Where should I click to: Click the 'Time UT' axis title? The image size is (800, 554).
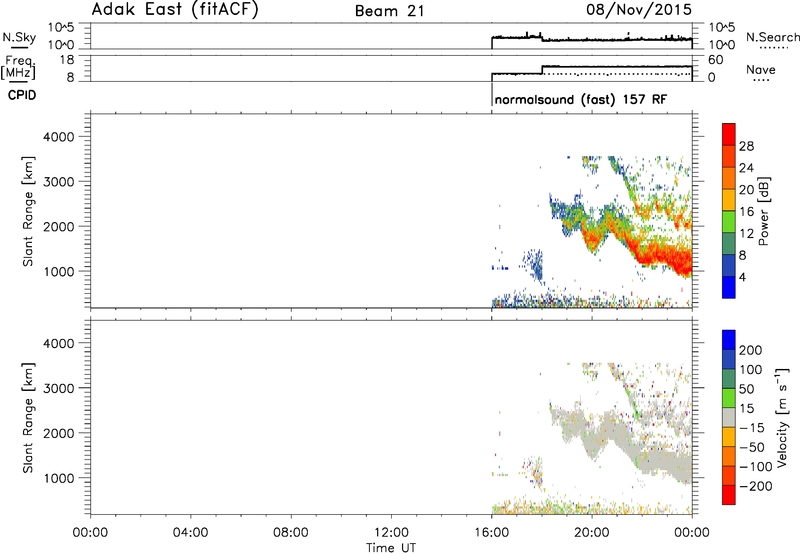coord(391,548)
